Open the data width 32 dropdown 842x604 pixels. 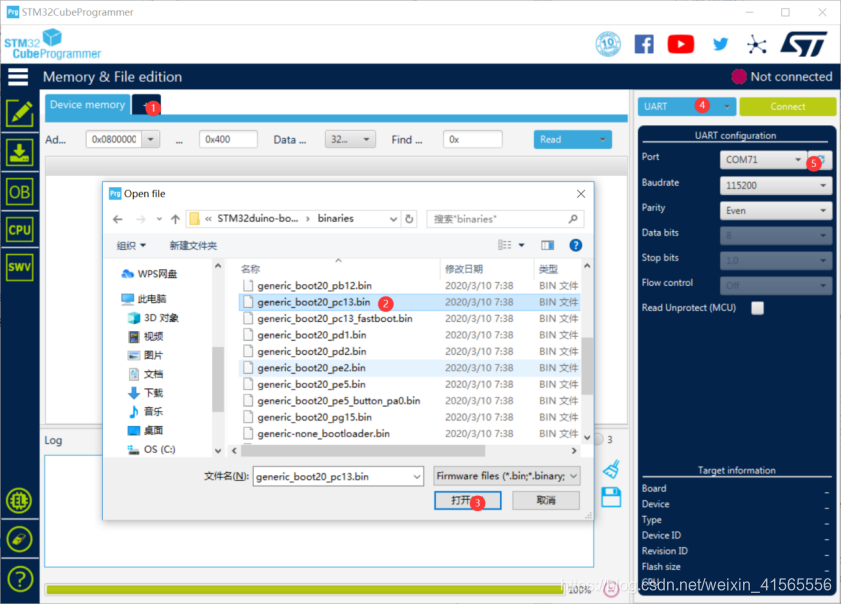[350, 140]
